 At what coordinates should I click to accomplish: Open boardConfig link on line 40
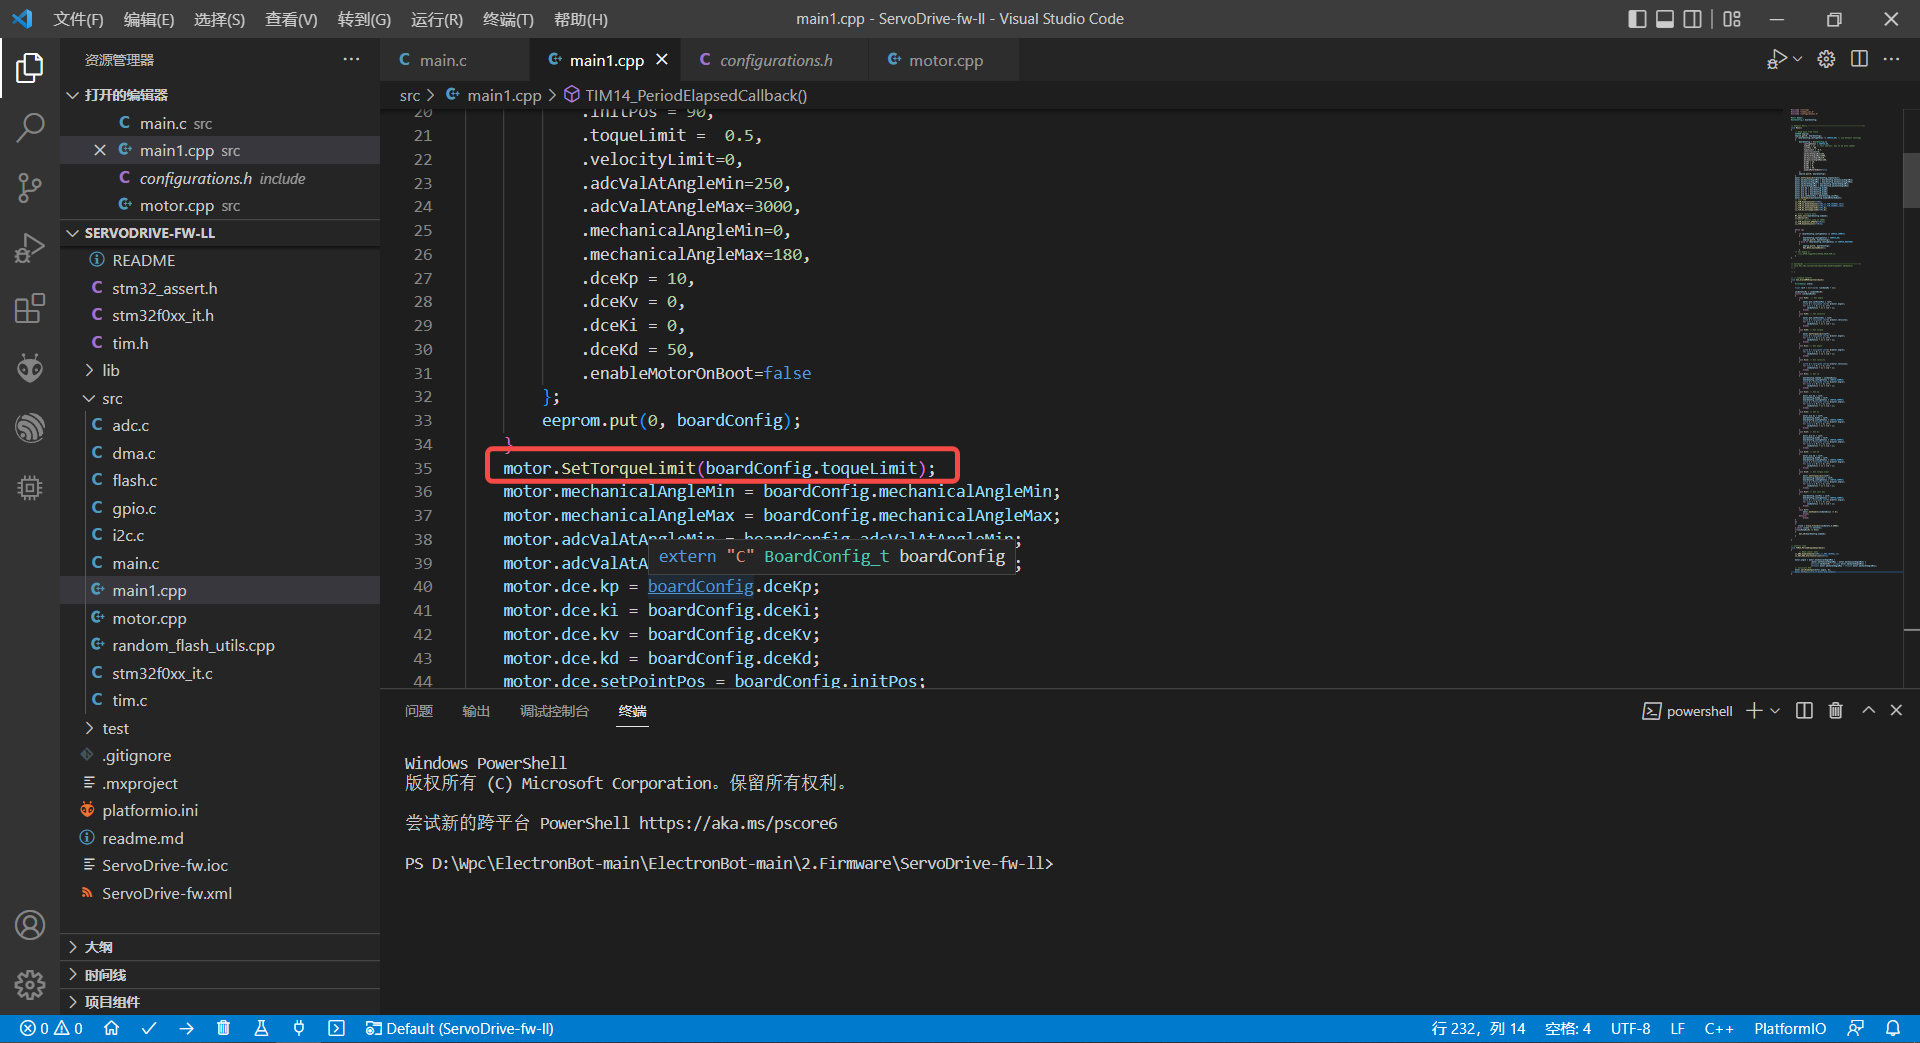pyautogui.click(x=700, y=586)
